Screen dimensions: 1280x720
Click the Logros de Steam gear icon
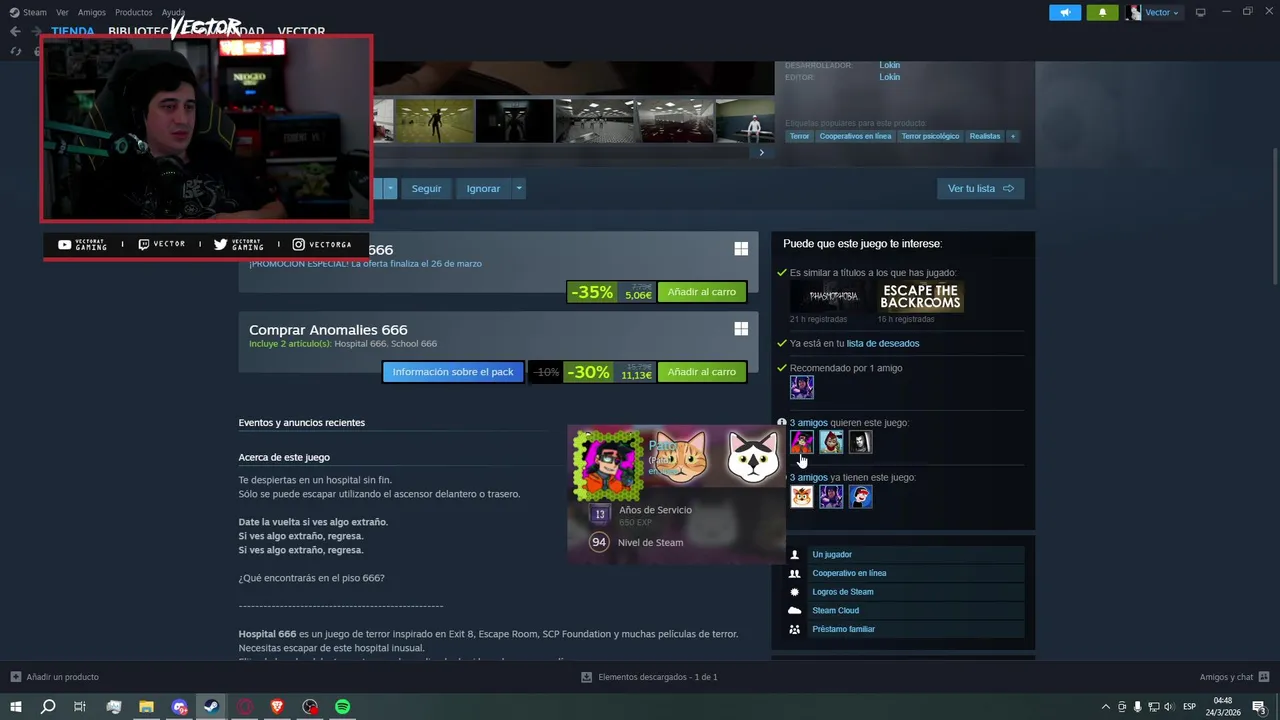click(795, 592)
